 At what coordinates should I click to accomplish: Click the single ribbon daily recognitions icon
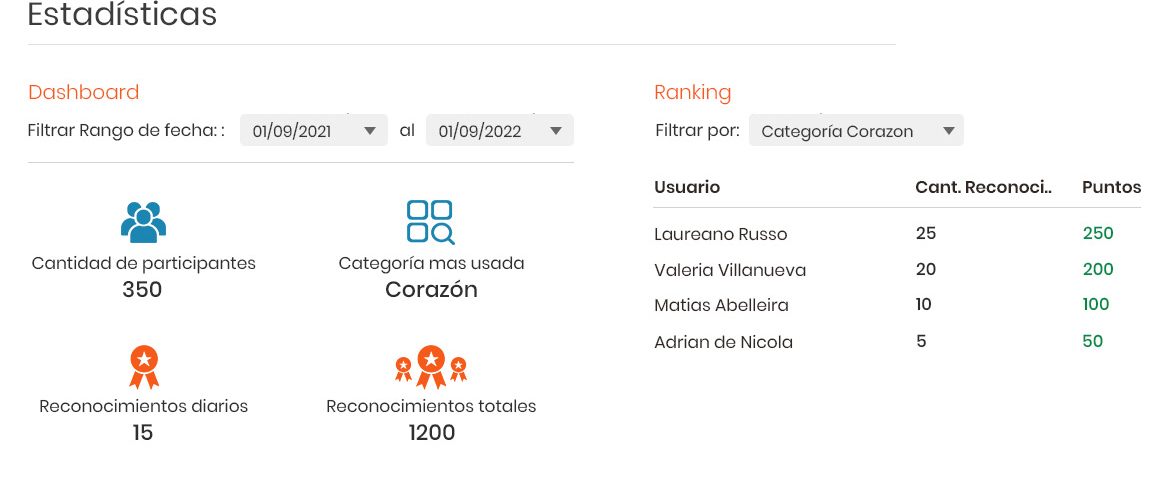click(144, 367)
